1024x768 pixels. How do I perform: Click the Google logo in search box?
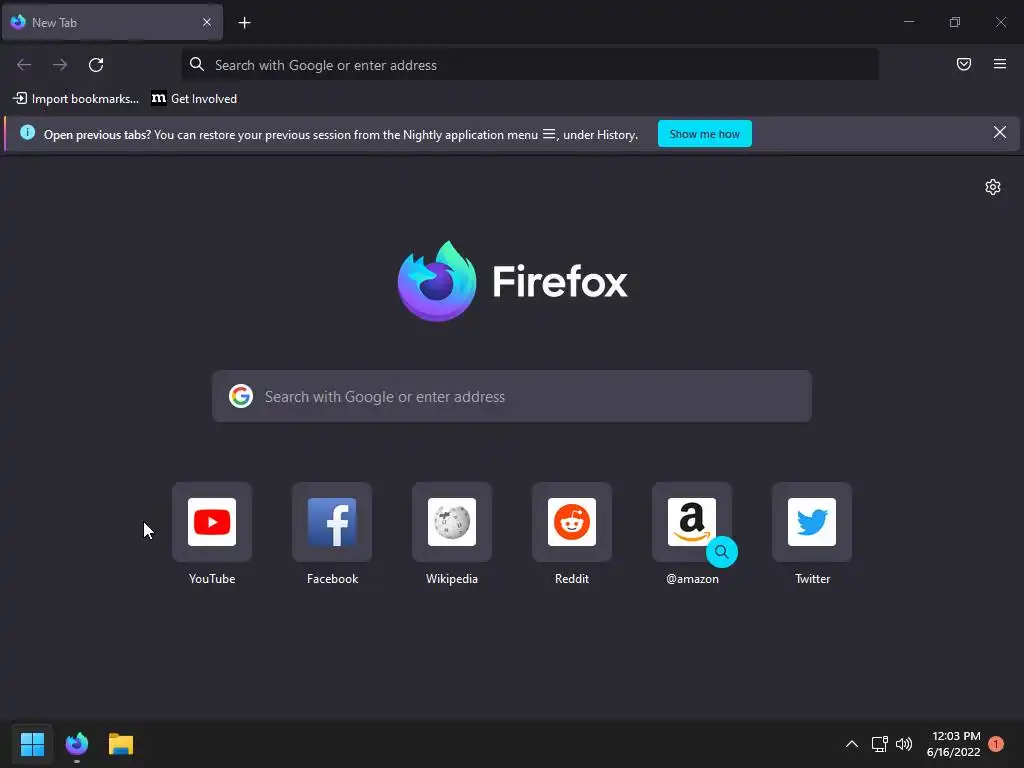point(241,396)
